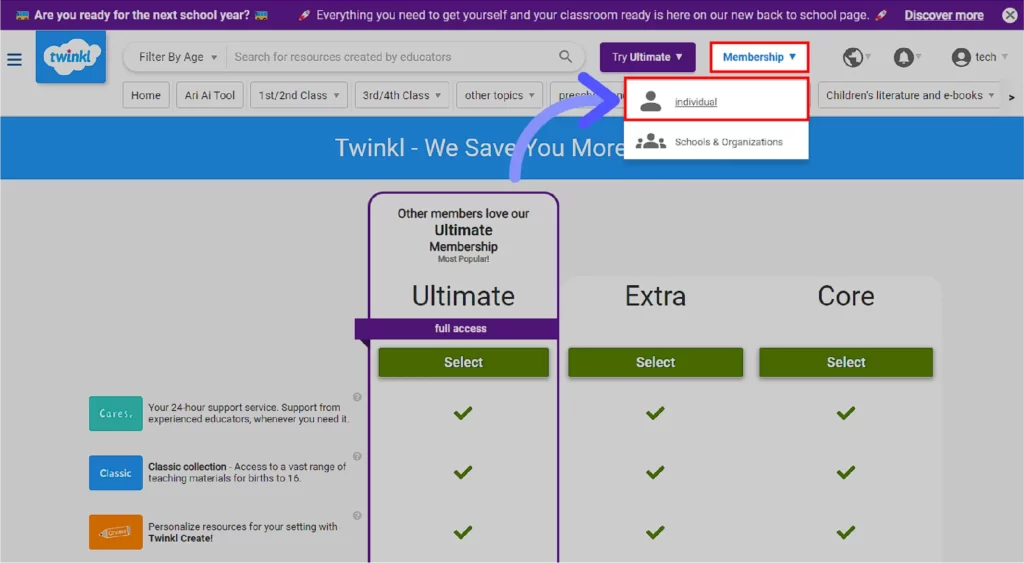Open help icon for Classic collection row

[x=357, y=457]
